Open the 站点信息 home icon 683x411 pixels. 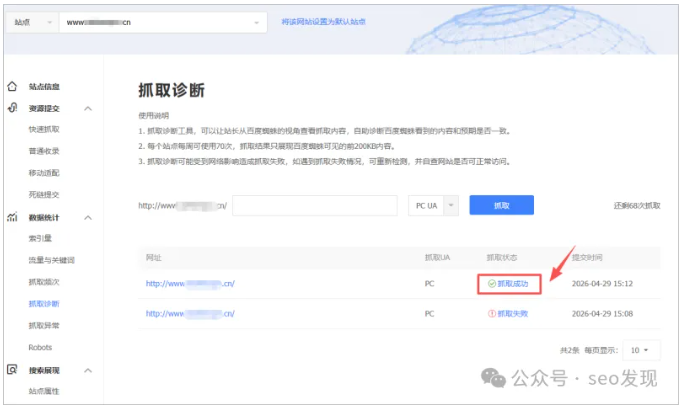[x=12, y=86]
